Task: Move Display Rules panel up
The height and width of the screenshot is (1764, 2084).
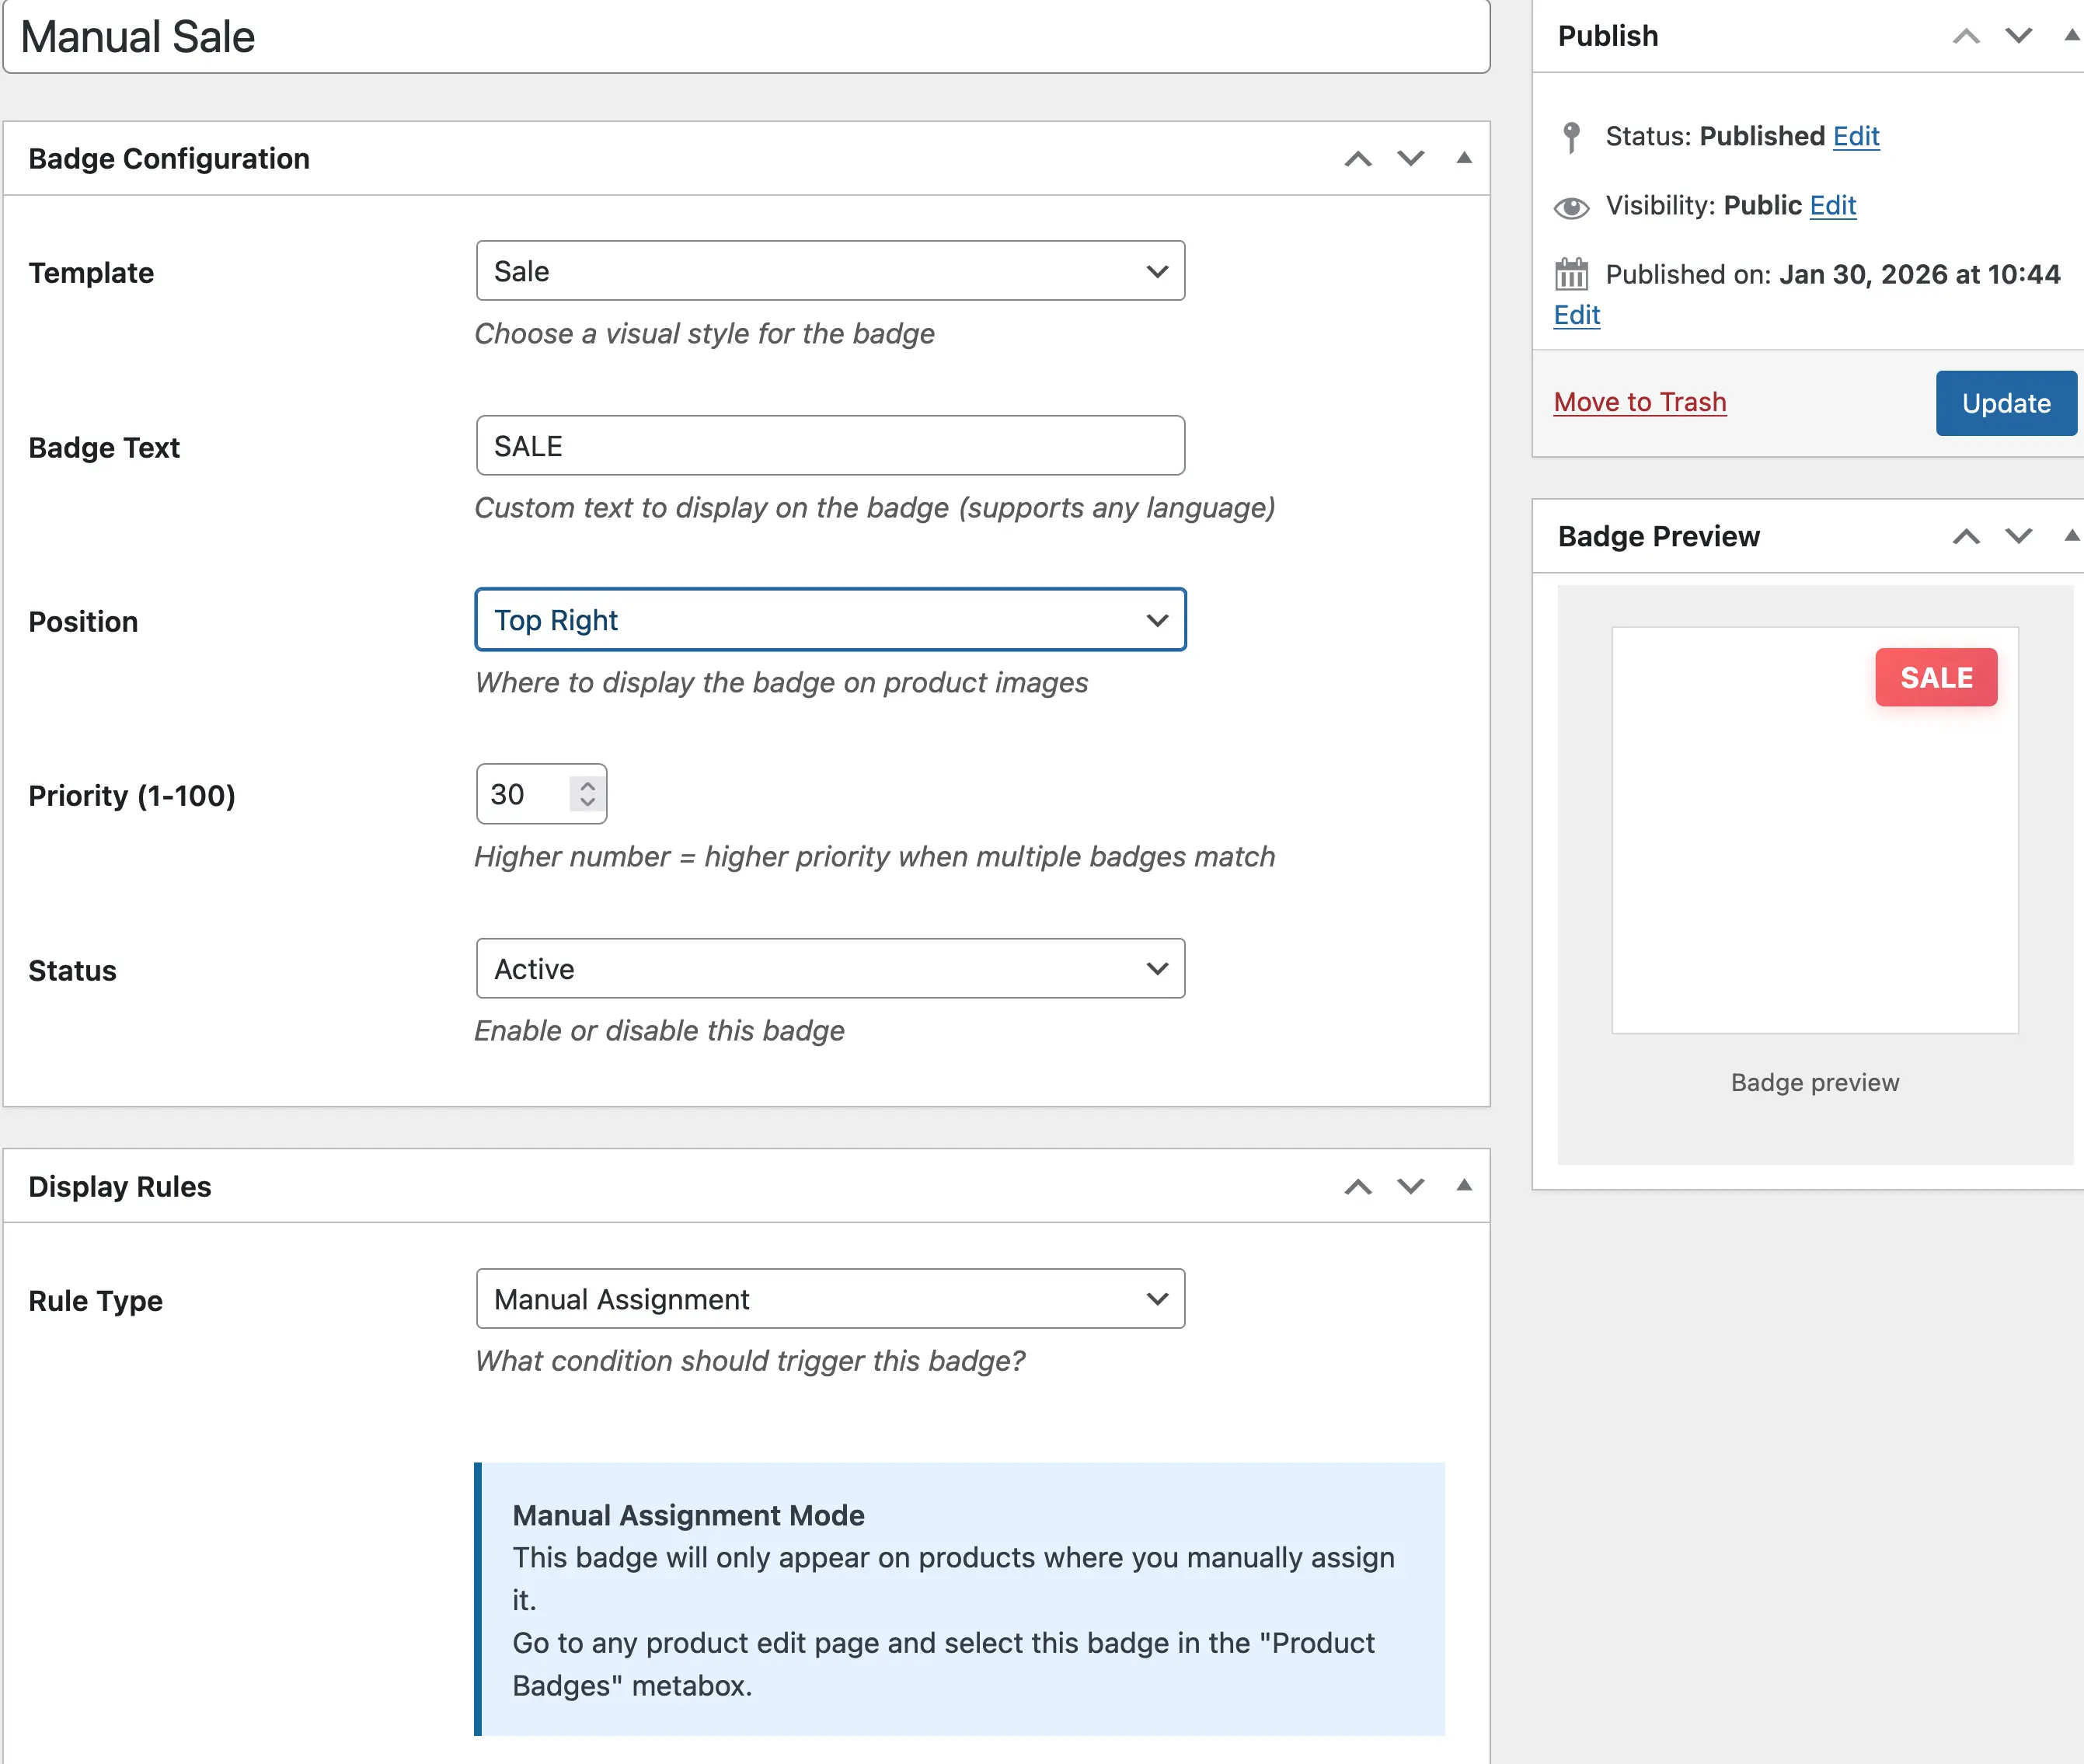Action: coord(1357,1187)
